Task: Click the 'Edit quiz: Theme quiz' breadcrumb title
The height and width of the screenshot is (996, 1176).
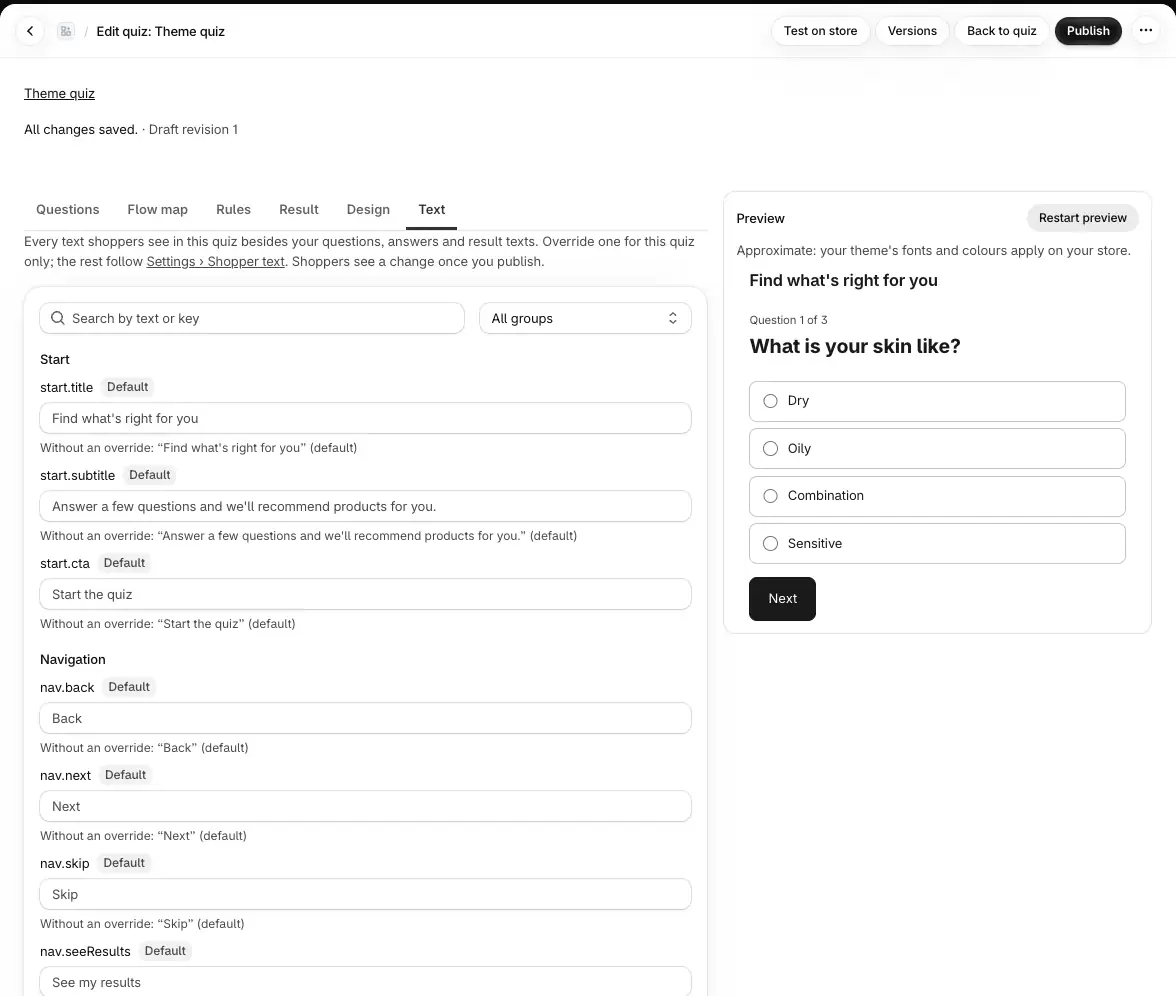Action: (x=160, y=32)
